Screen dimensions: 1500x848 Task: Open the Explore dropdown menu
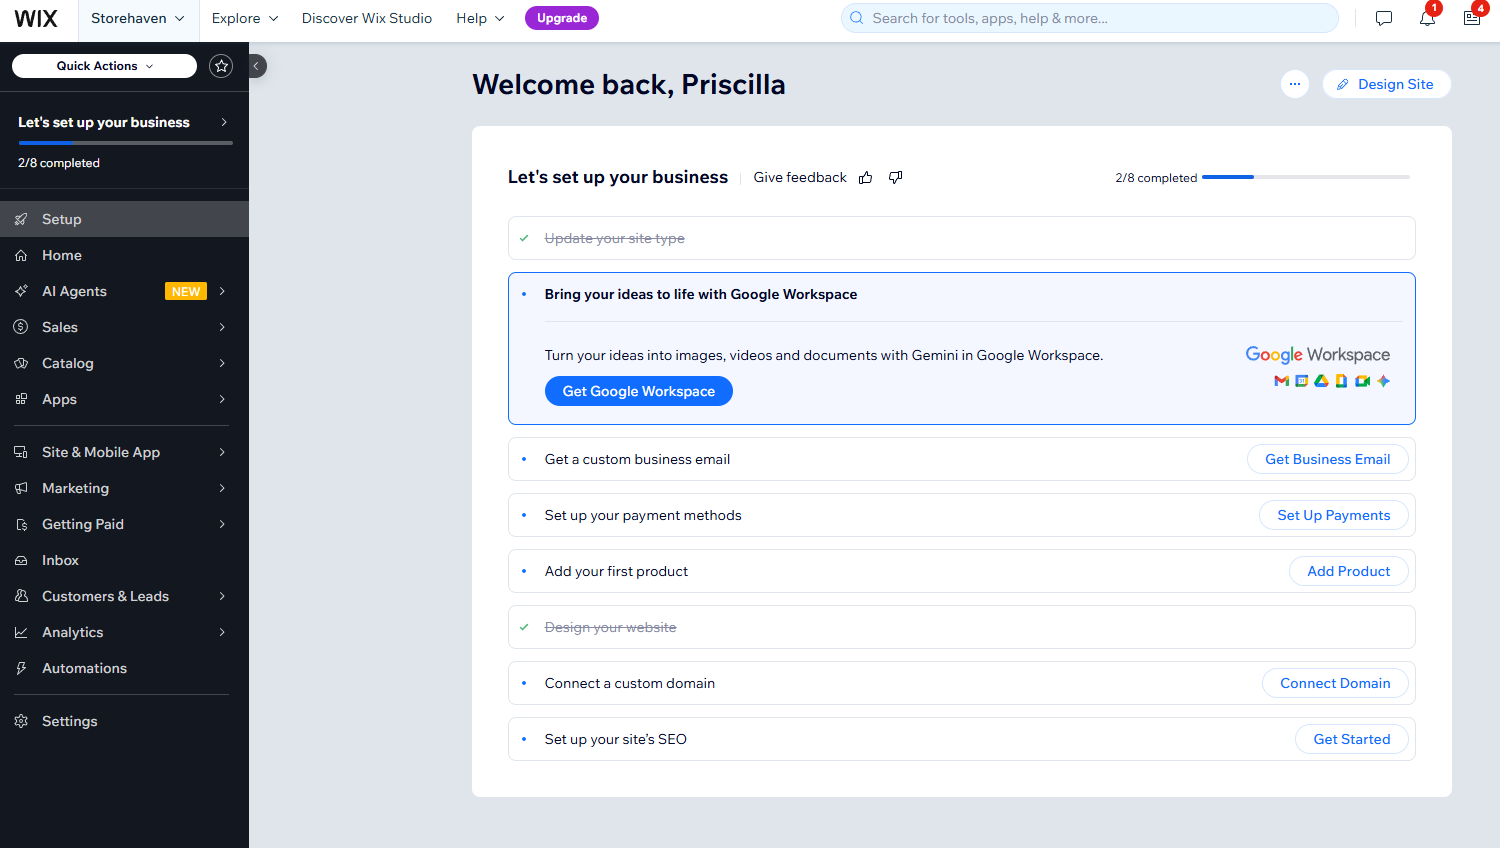point(245,18)
